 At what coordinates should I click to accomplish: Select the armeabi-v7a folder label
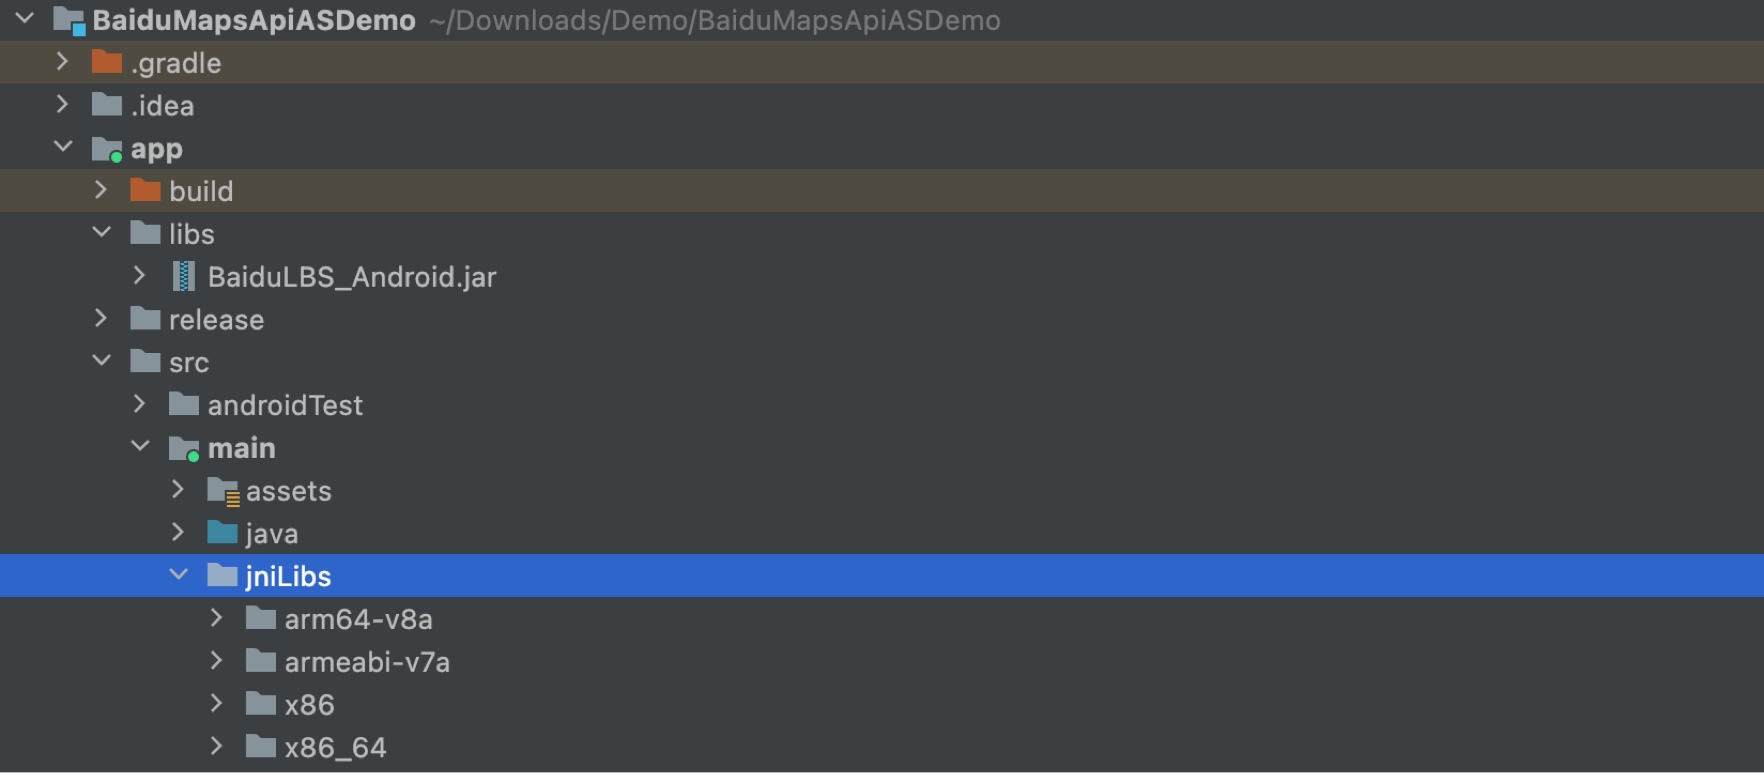click(x=367, y=662)
